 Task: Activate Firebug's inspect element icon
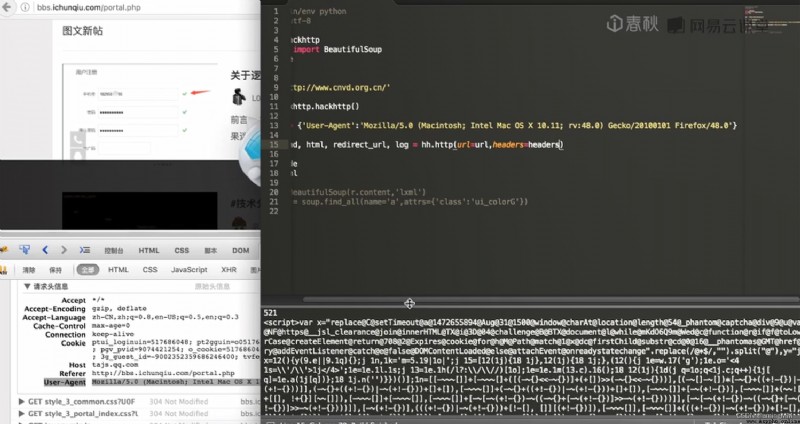coord(24,250)
